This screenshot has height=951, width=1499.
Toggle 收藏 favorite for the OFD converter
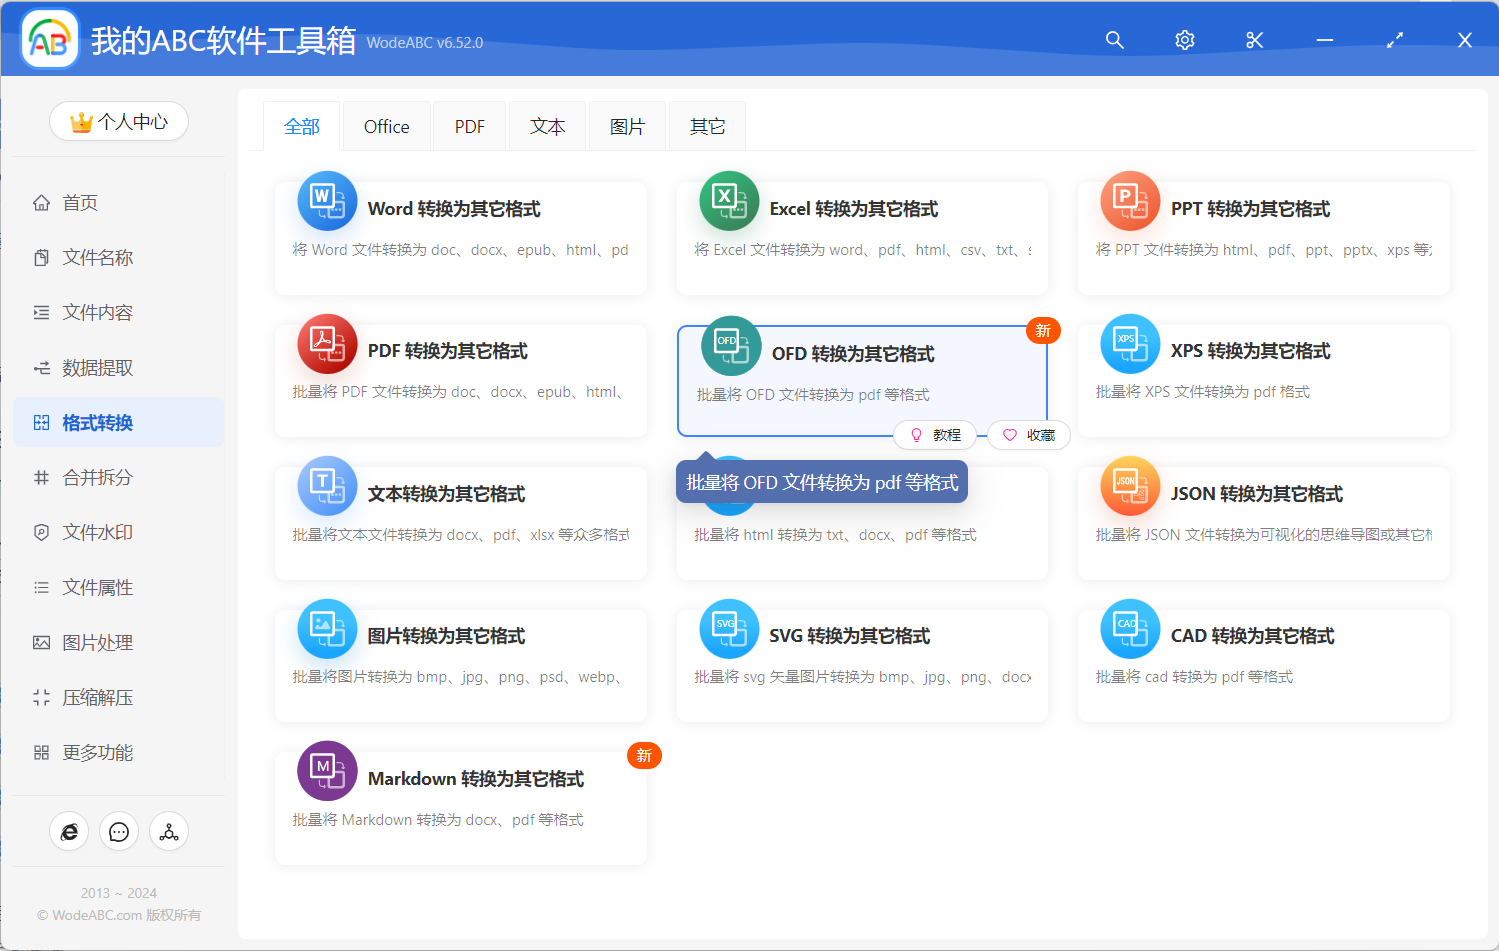tap(1028, 434)
